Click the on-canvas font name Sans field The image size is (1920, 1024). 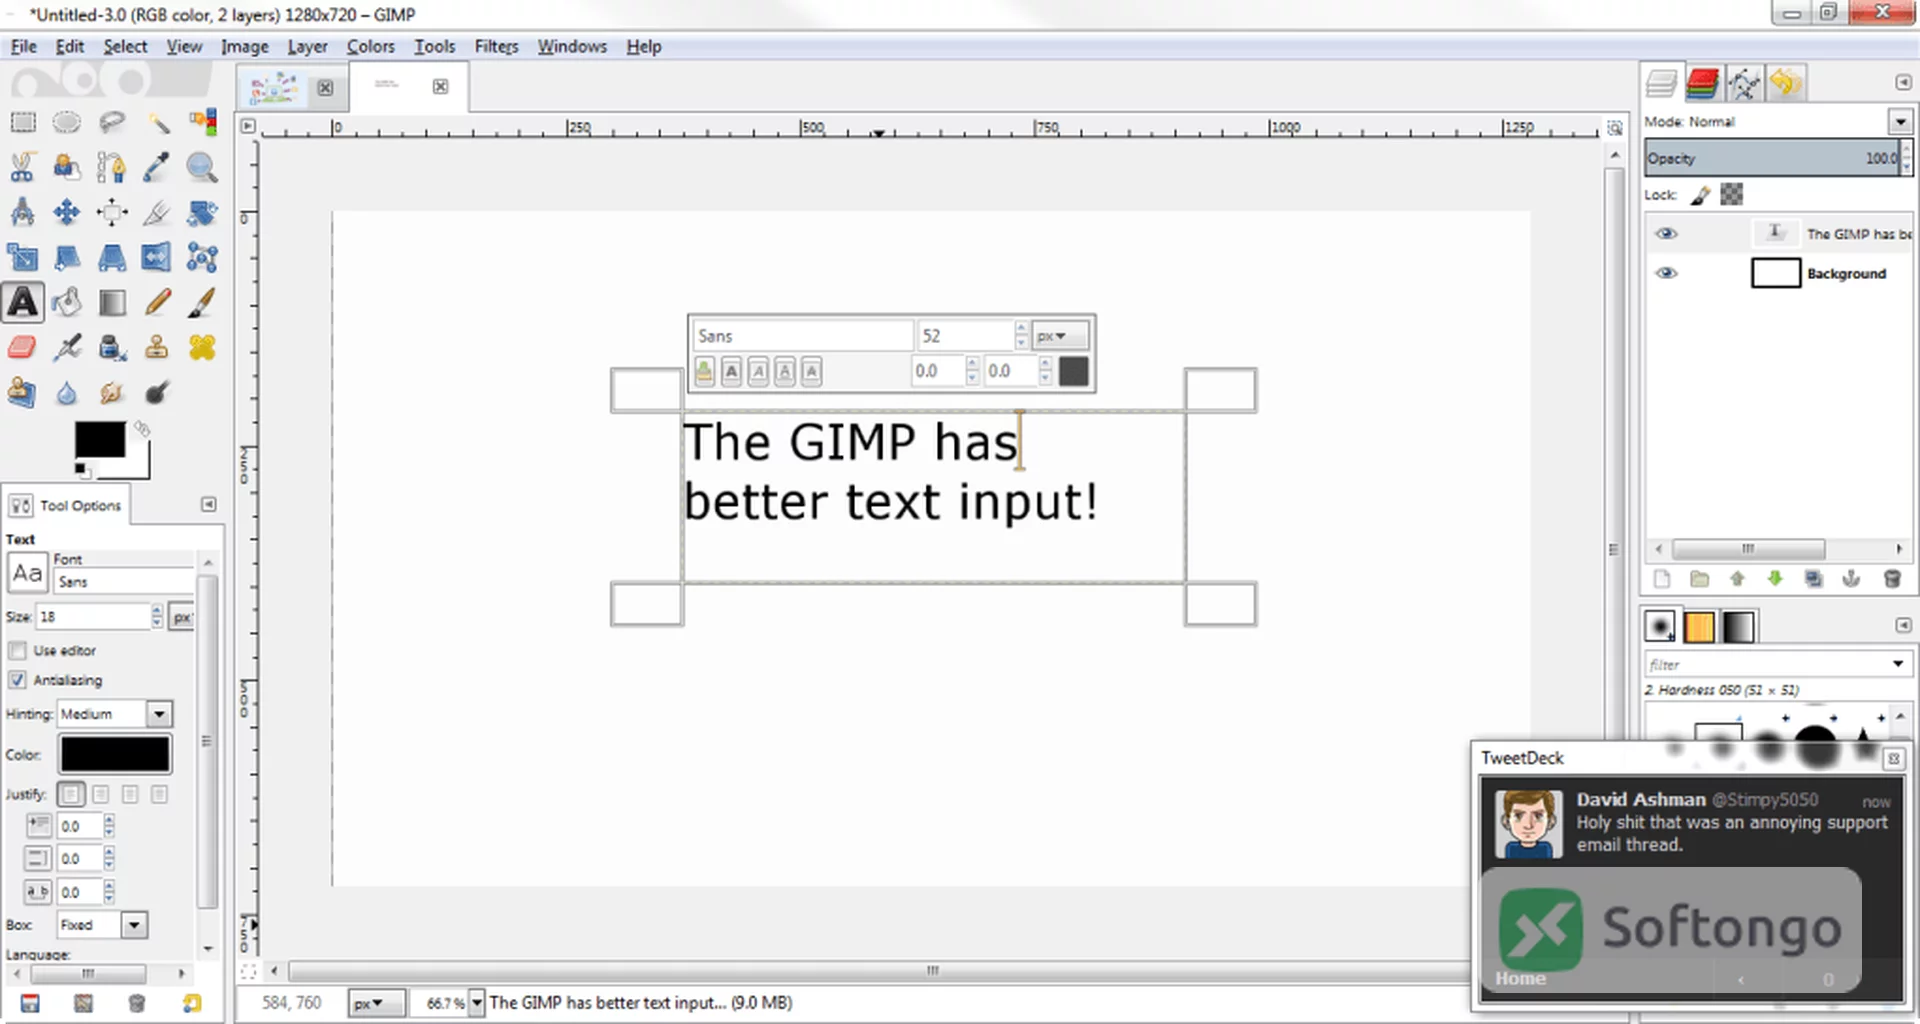(802, 336)
